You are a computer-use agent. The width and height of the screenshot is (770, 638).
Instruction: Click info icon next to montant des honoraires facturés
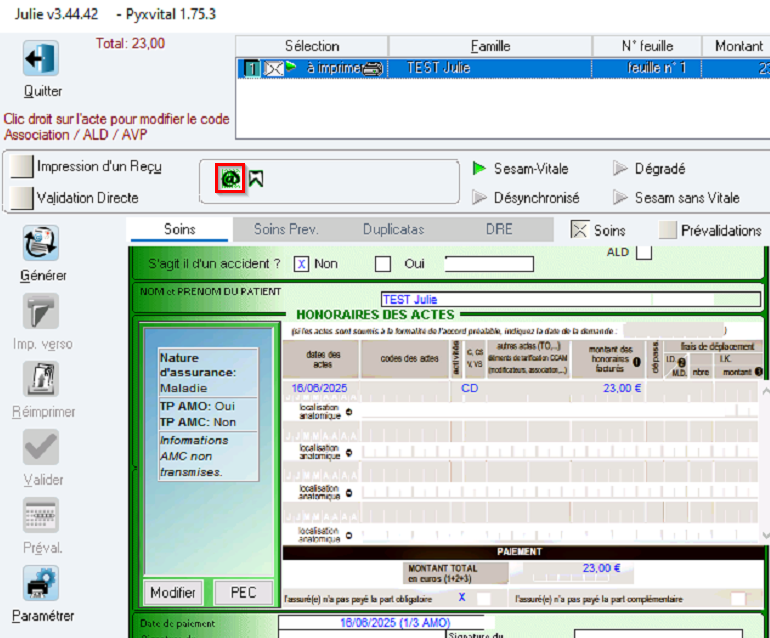pos(637,362)
